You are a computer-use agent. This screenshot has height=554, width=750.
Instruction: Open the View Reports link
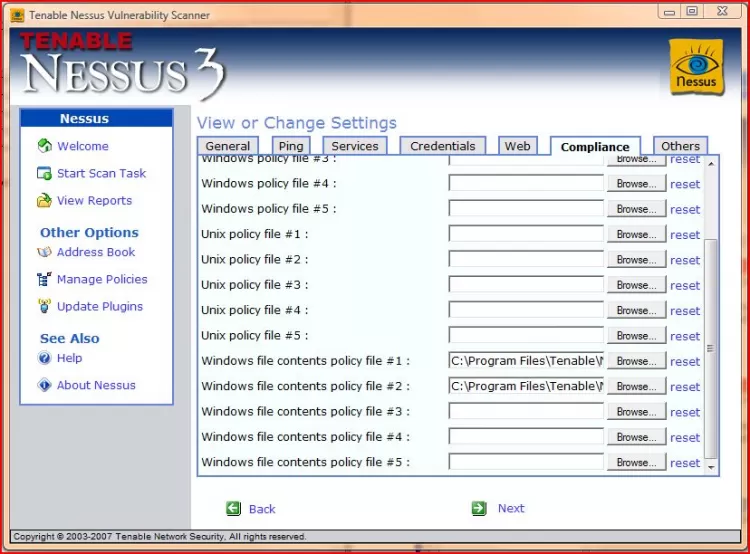pos(94,200)
